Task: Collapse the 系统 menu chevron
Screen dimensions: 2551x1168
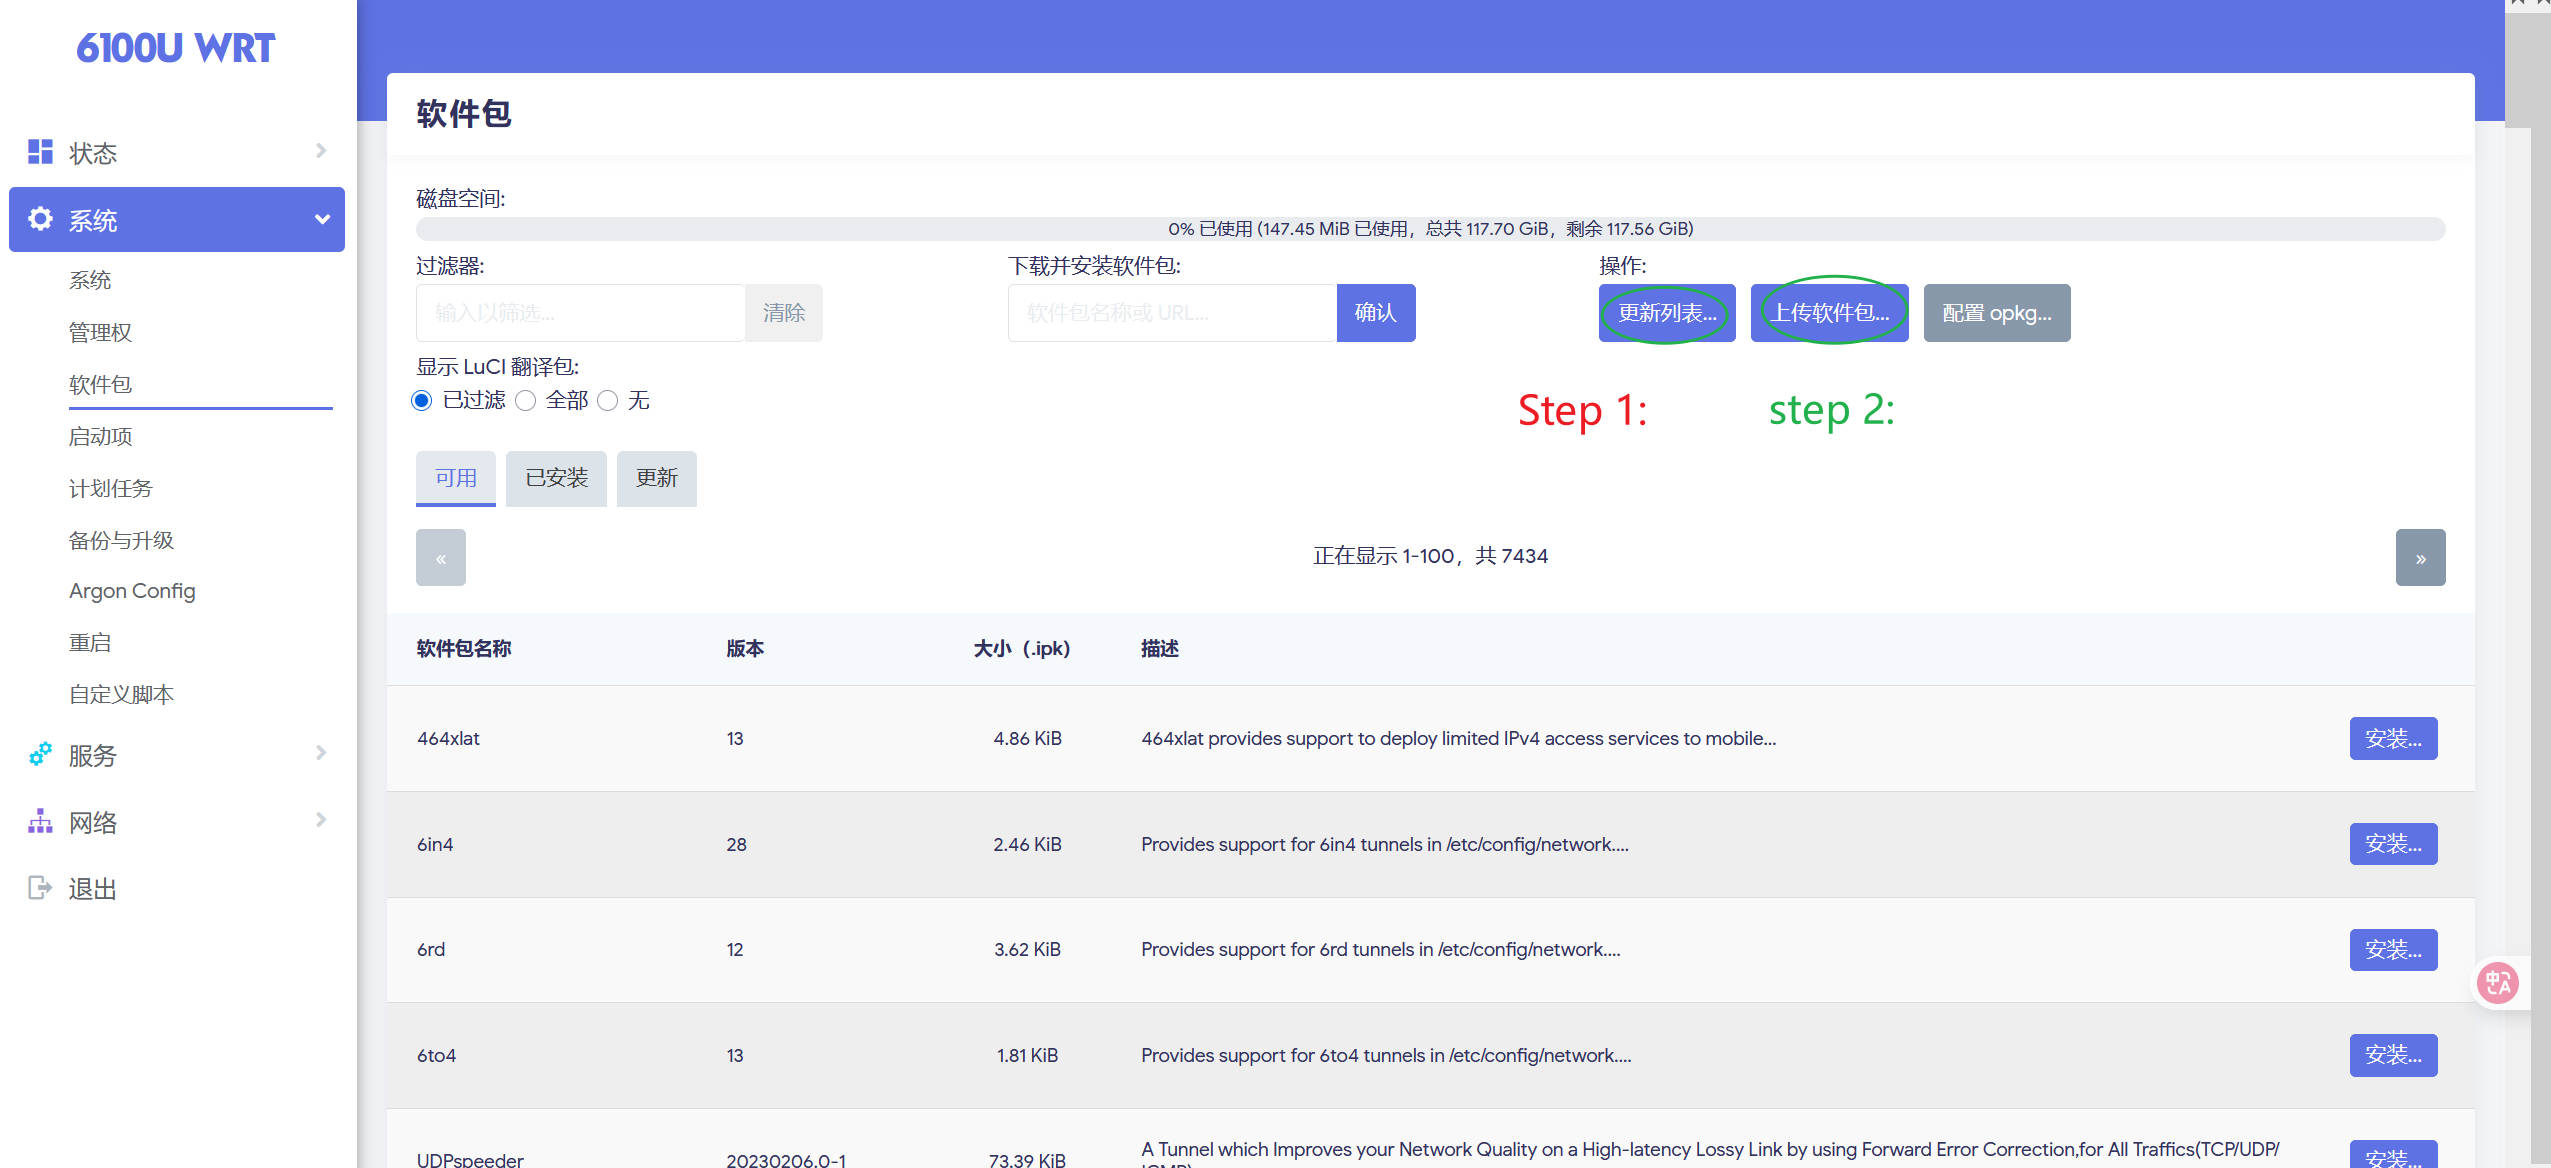Action: tap(322, 219)
